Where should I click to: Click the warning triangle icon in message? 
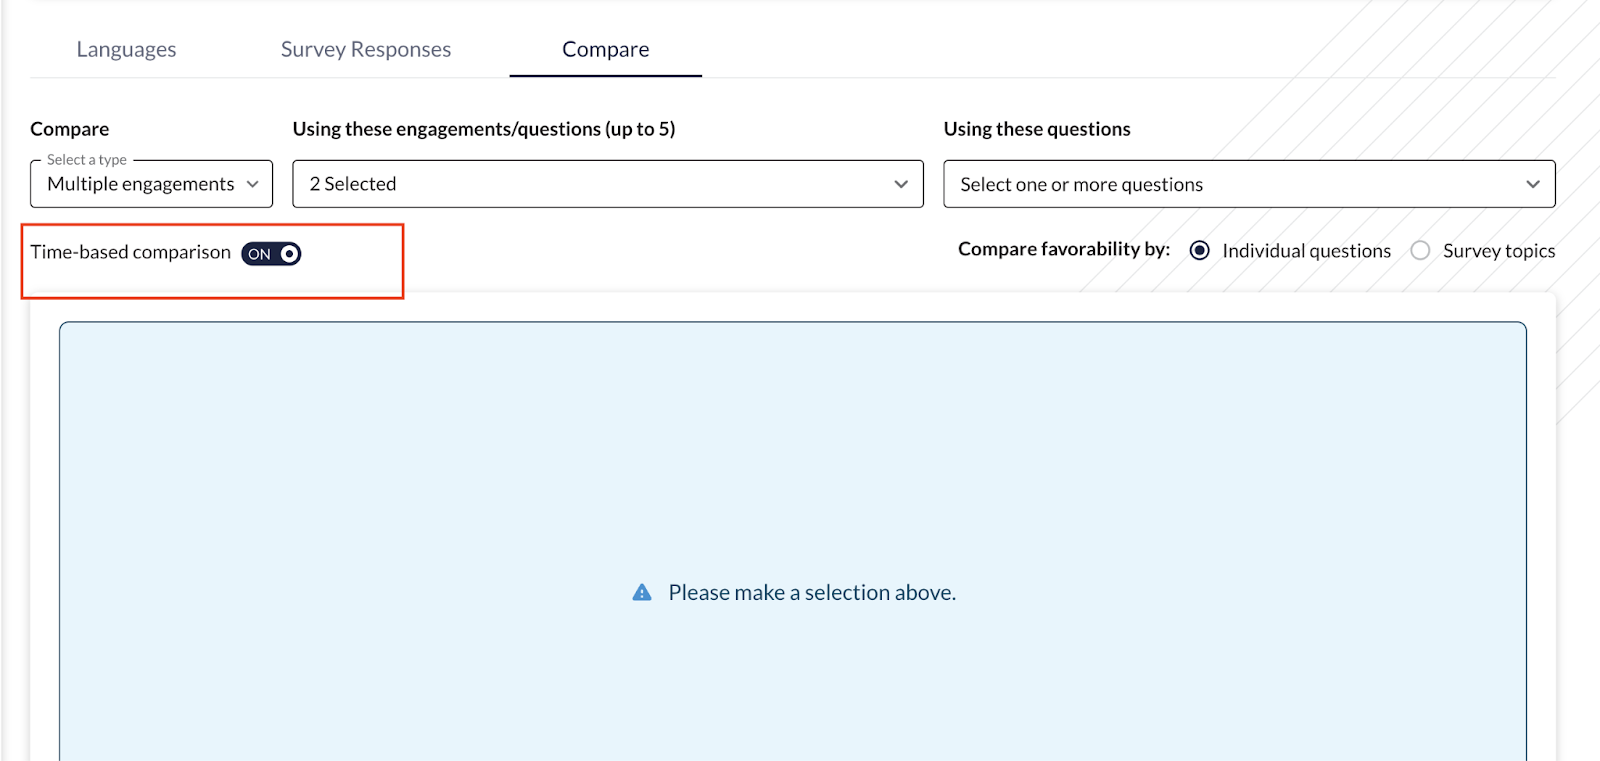click(642, 592)
